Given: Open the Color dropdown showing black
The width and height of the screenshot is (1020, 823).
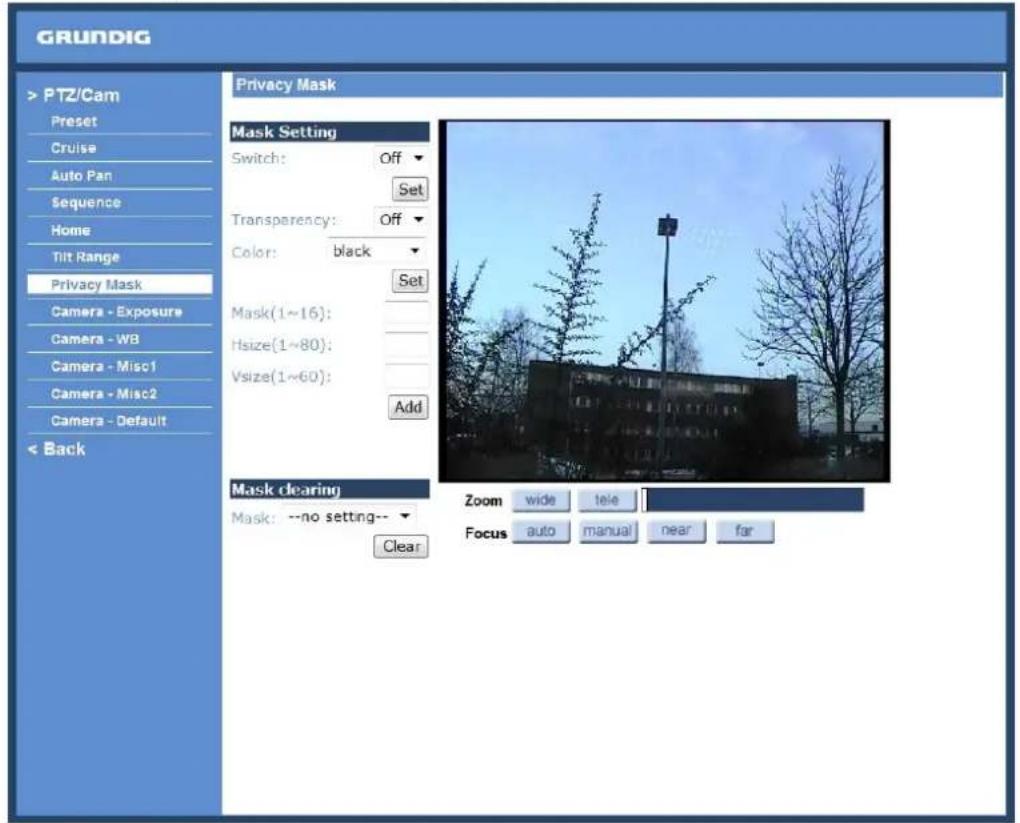Looking at the screenshot, I should coord(377,251).
